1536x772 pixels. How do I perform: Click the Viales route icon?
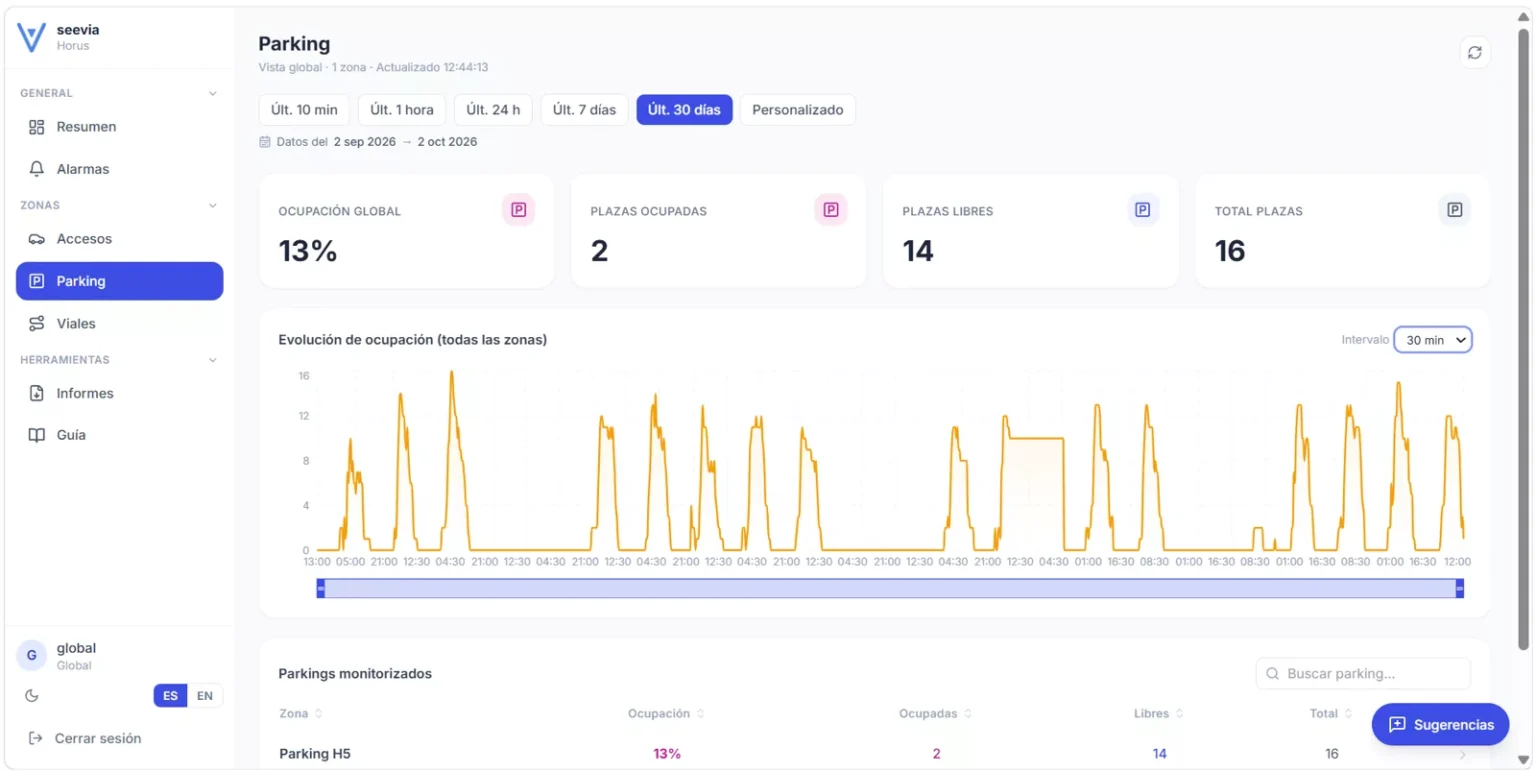pos(37,323)
